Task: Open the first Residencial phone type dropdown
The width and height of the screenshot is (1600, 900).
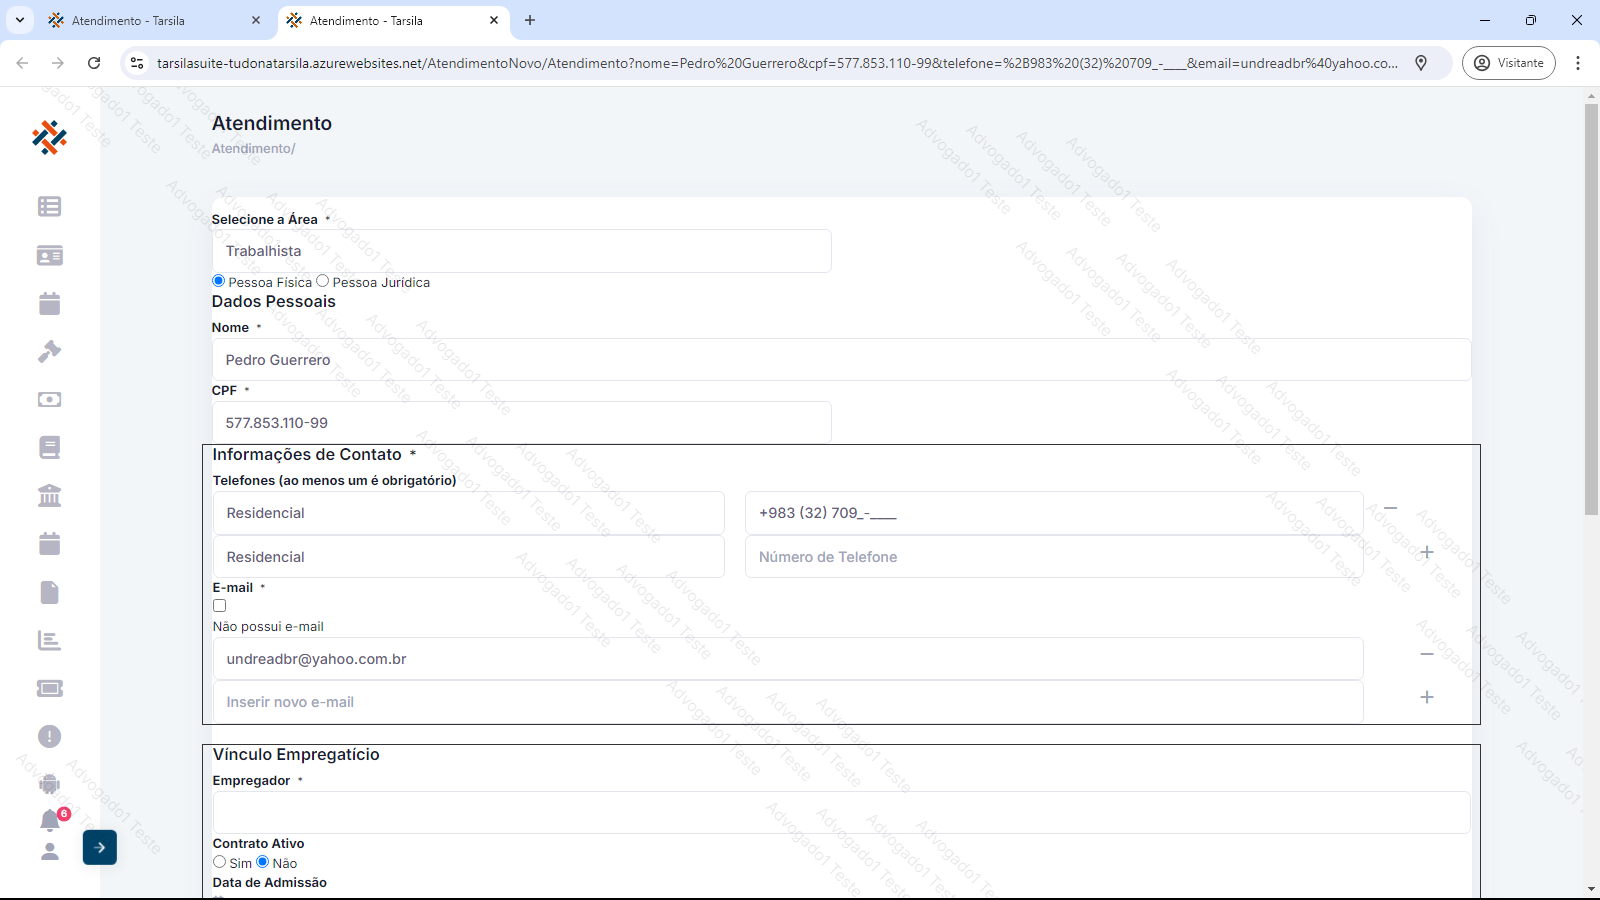Action: (x=468, y=513)
